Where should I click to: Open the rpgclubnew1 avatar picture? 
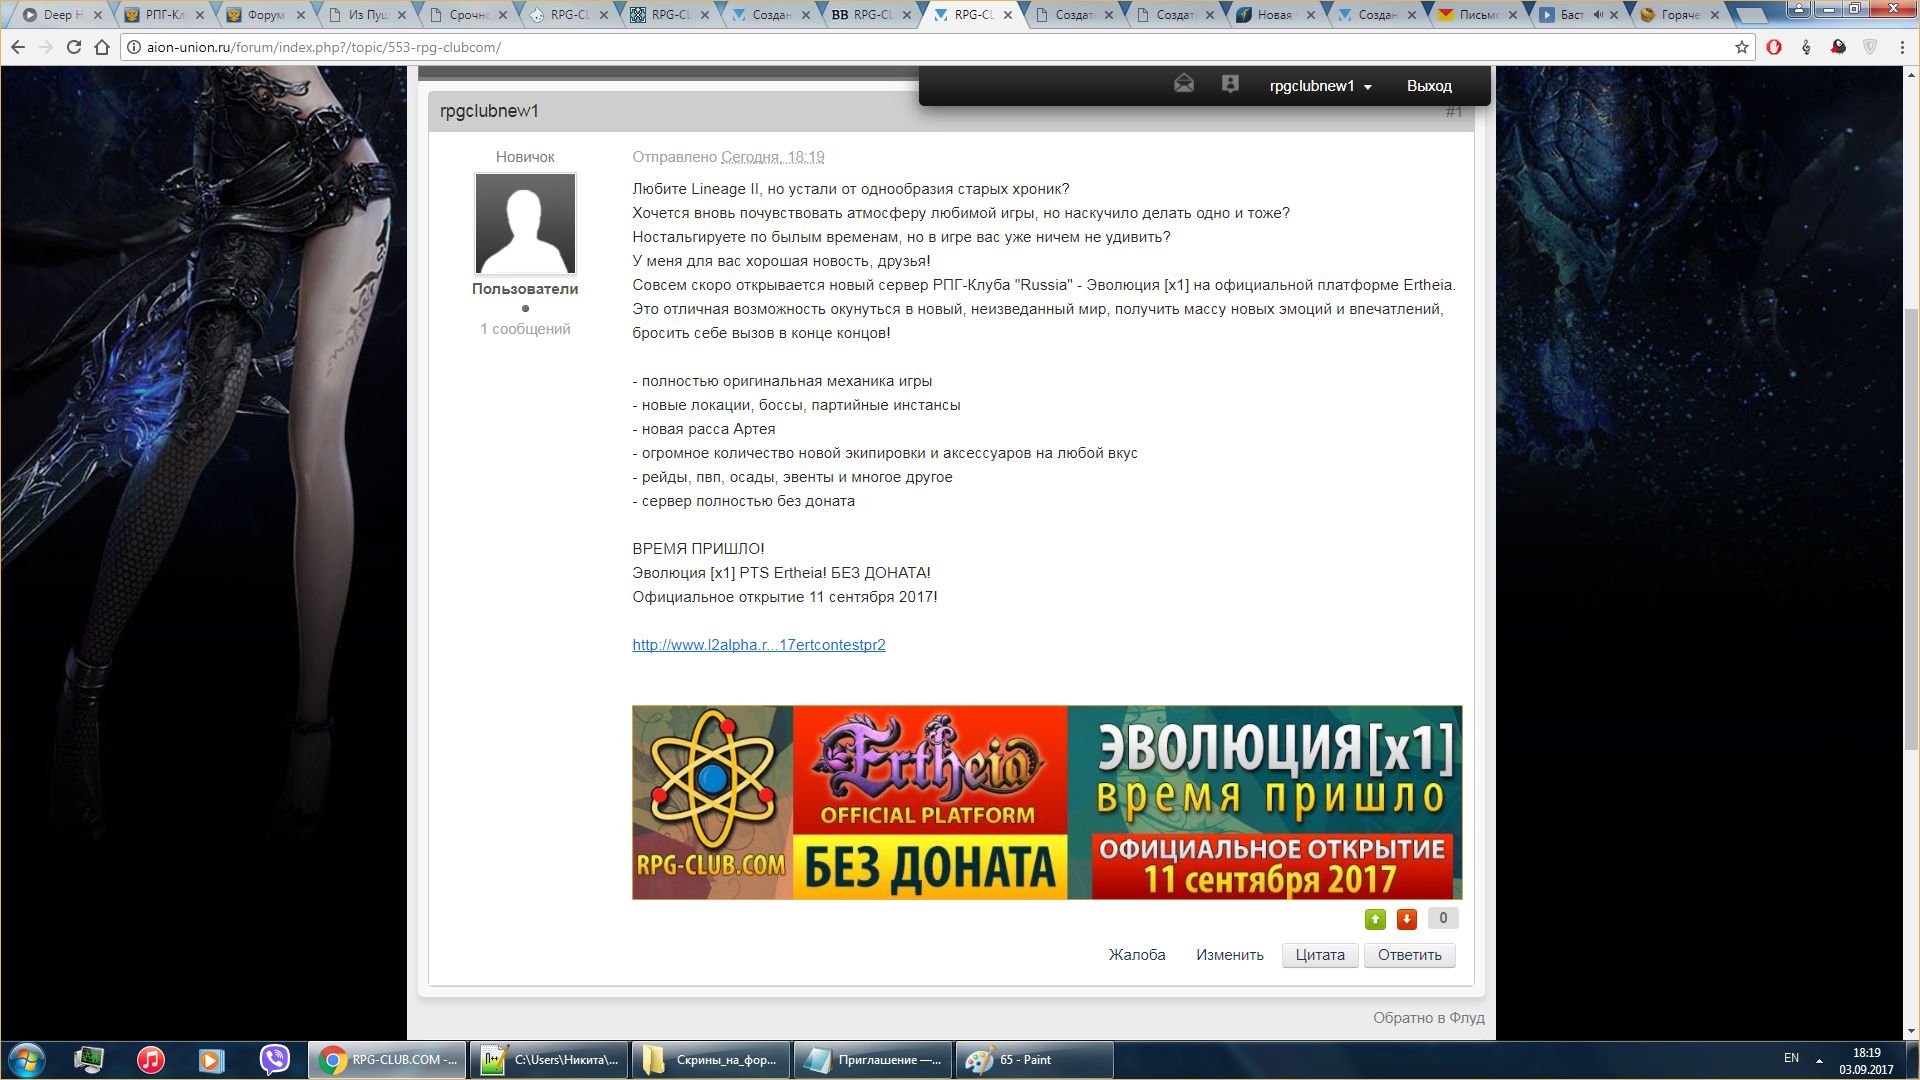(x=525, y=223)
